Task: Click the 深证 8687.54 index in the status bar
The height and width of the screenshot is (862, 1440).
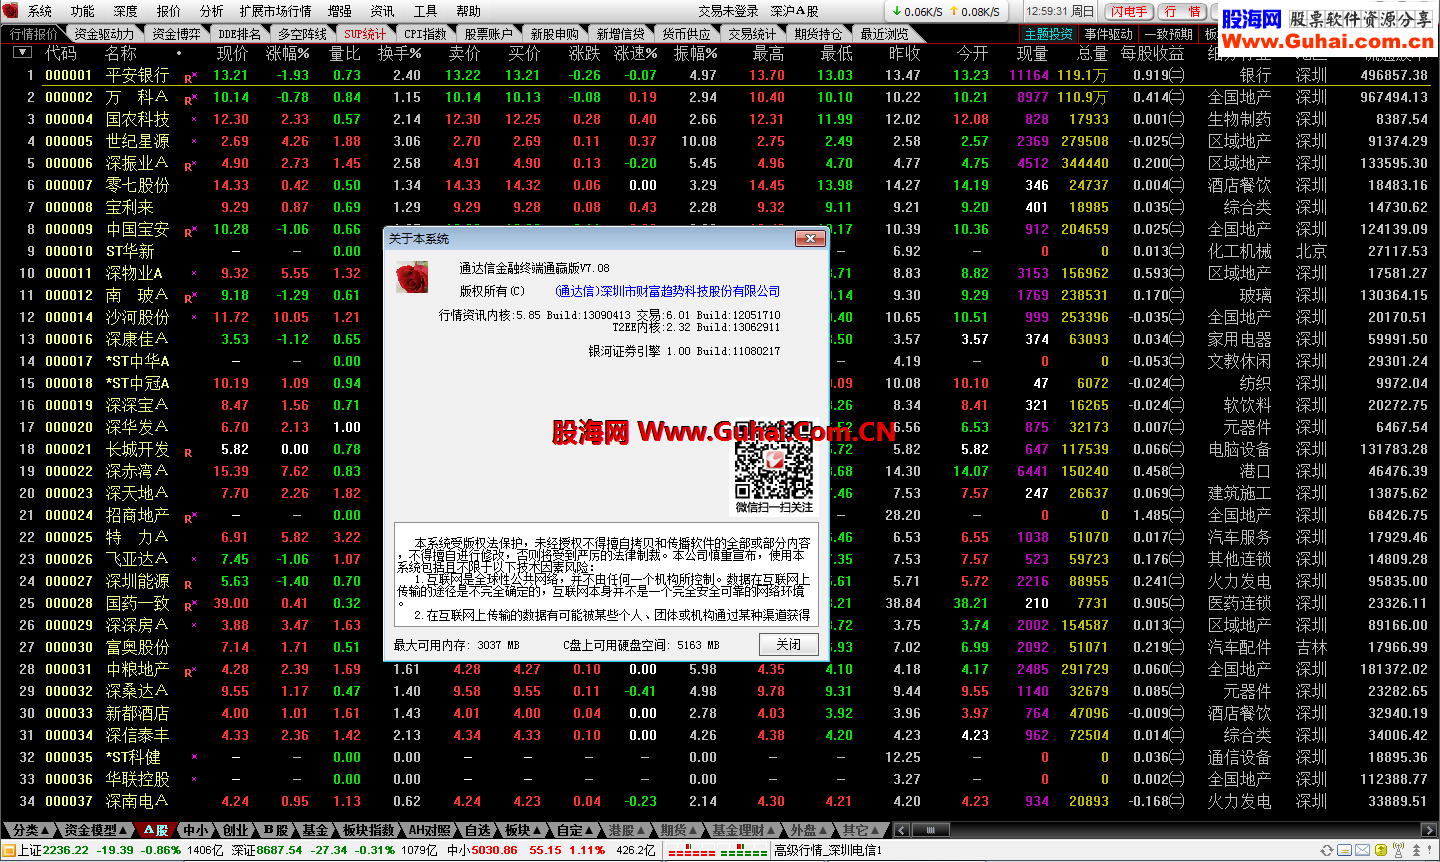Action: (266, 850)
